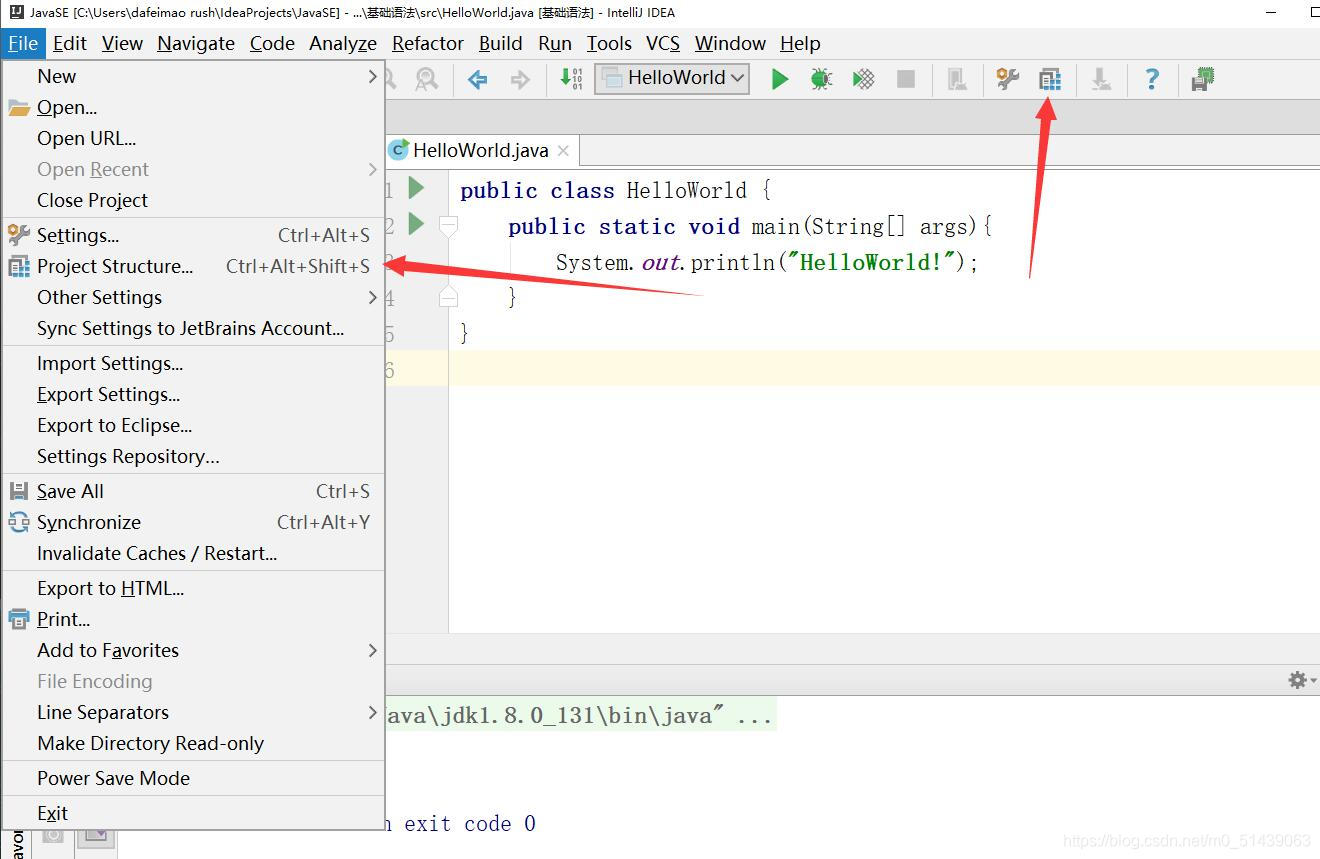Open the Help menu
Image resolution: width=1320 pixels, height=859 pixels.
(800, 43)
